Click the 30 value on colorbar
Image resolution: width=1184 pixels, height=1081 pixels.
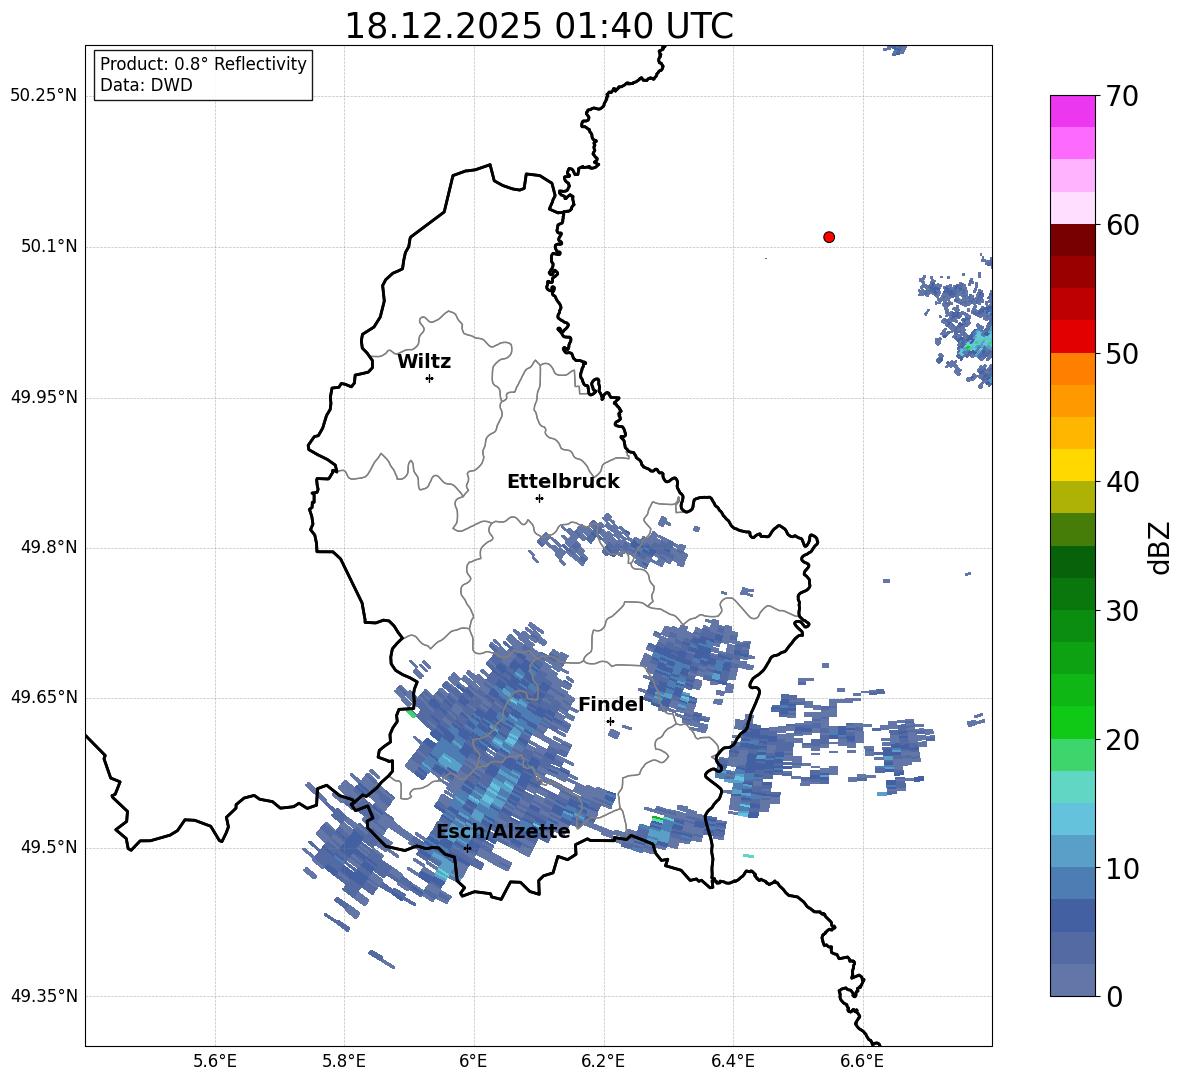1121,611
